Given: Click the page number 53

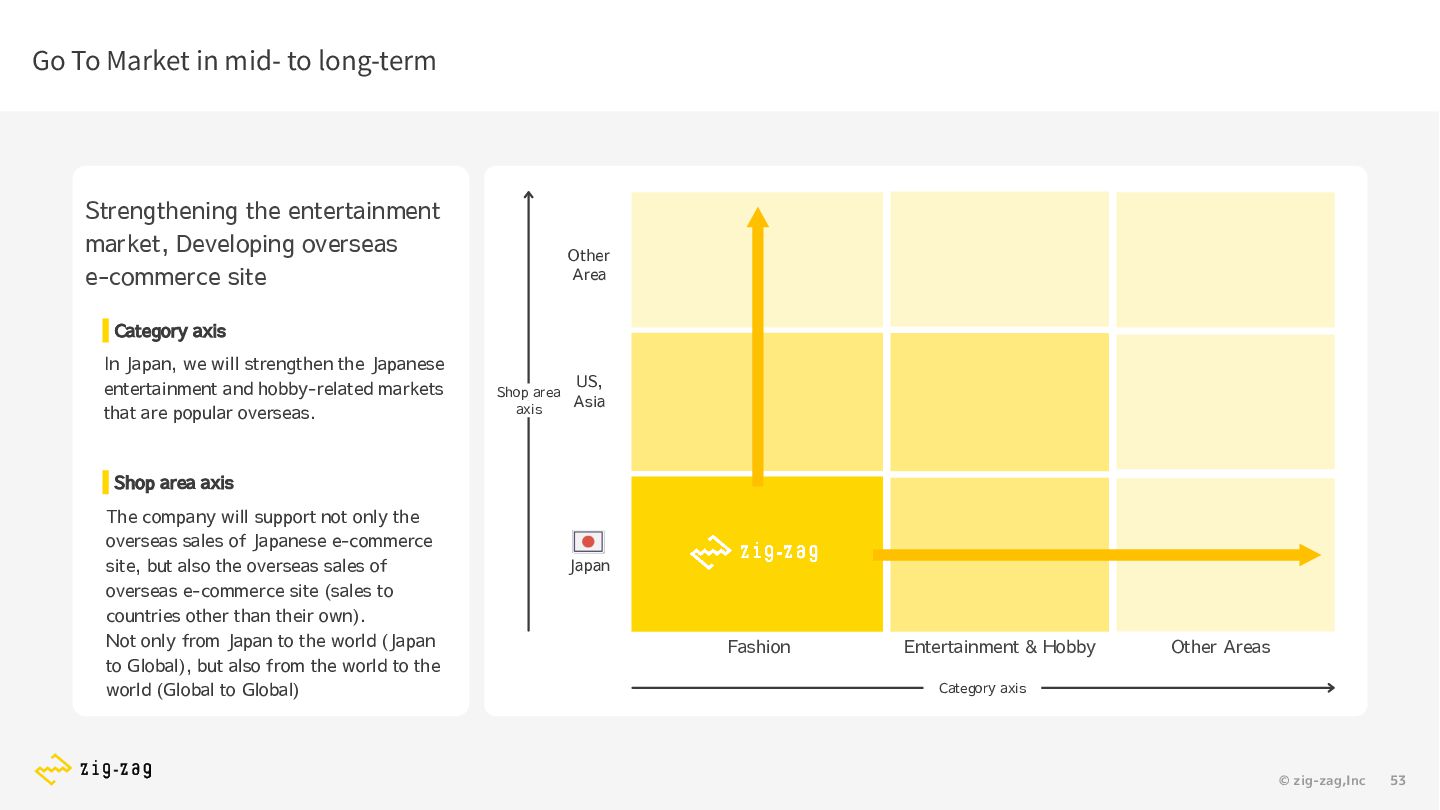Looking at the screenshot, I should (x=1398, y=781).
